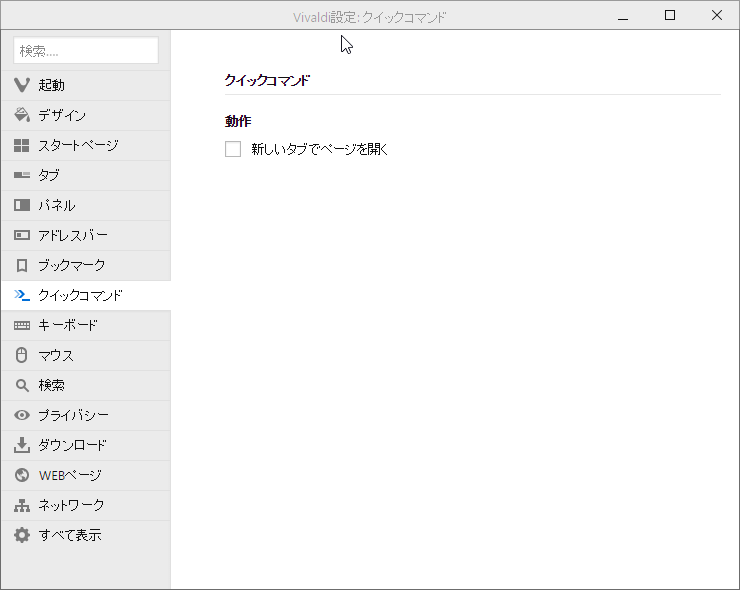Click the Vivaldi logo icon beside 起動
Viewport: 740px width, 590px height.
[x=22, y=85]
